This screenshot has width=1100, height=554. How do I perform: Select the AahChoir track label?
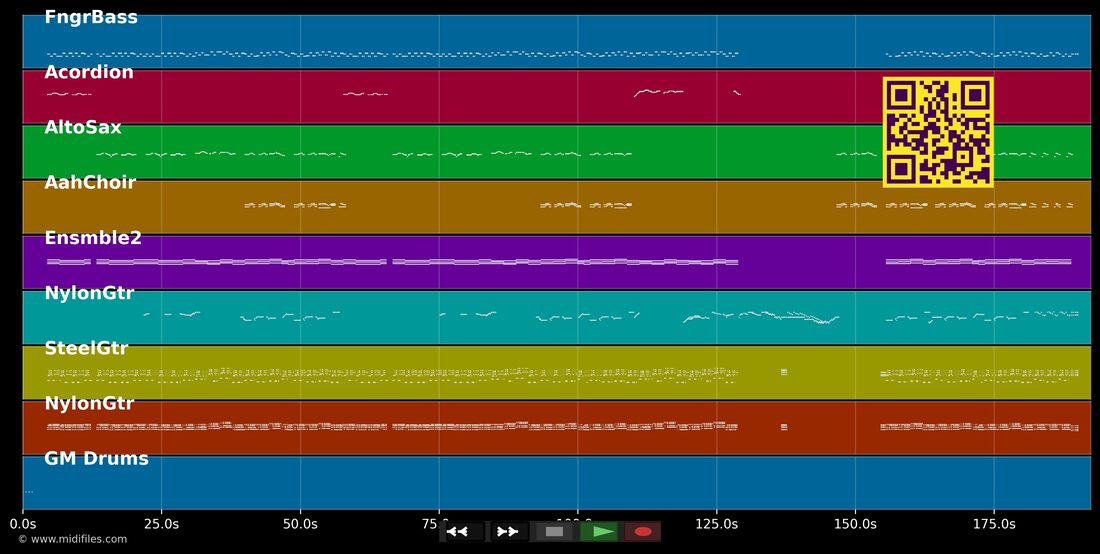coord(90,182)
